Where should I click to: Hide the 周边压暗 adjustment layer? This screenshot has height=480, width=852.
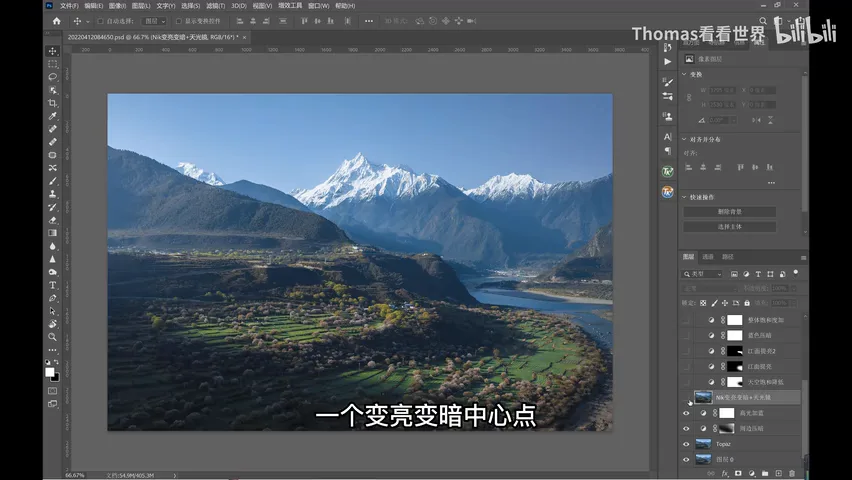pos(686,428)
